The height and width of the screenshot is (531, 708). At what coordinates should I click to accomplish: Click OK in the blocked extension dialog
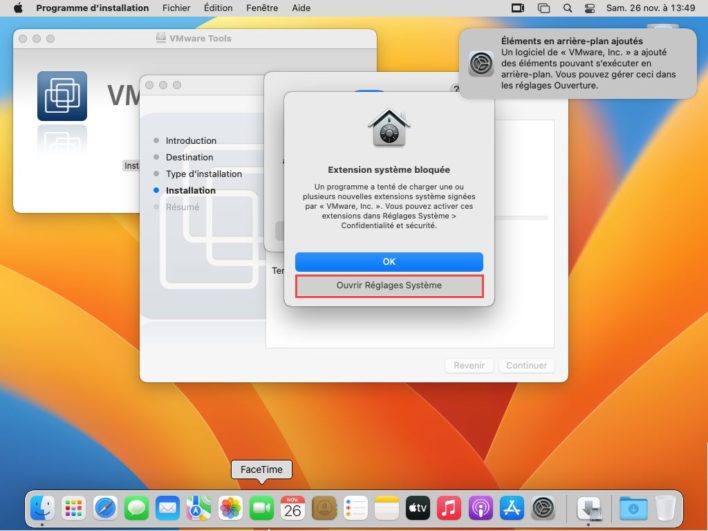[x=389, y=261]
